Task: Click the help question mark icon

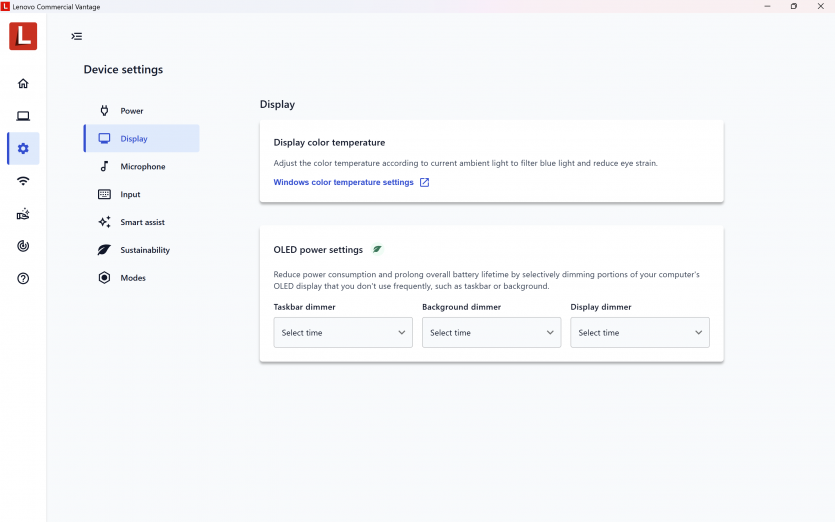Action: pyautogui.click(x=23, y=278)
